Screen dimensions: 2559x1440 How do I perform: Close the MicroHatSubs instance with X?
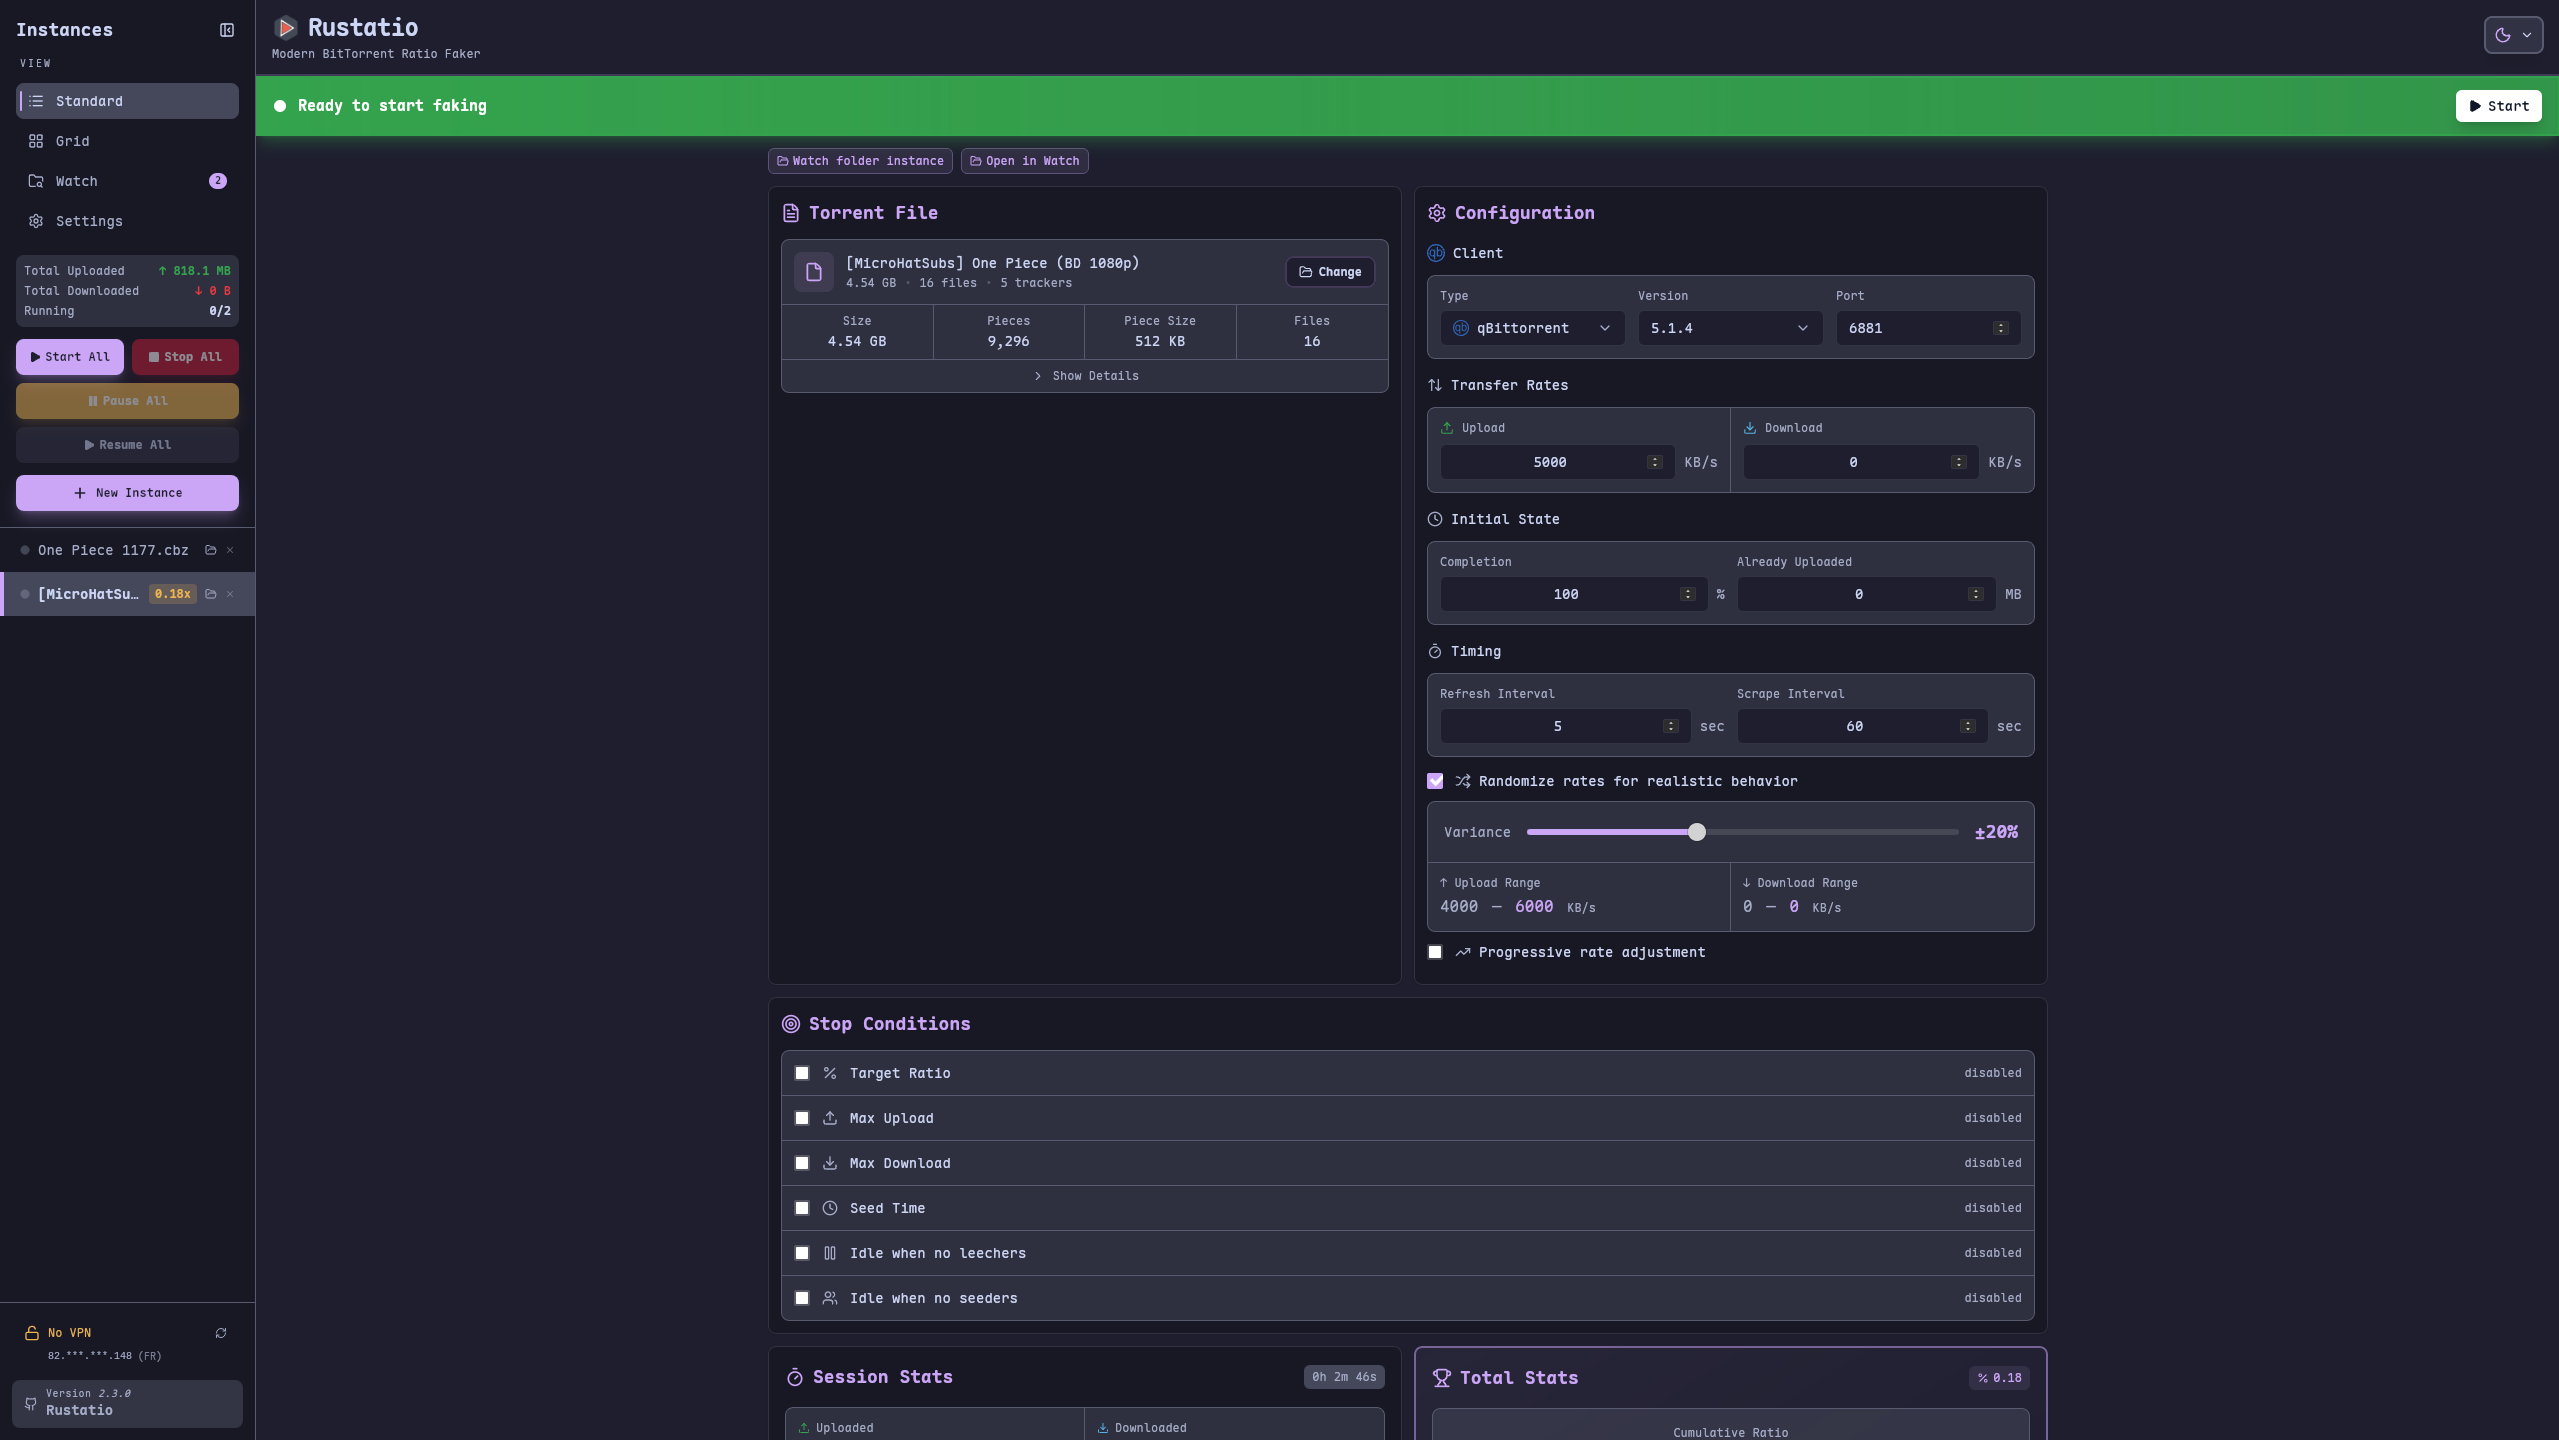click(230, 594)
